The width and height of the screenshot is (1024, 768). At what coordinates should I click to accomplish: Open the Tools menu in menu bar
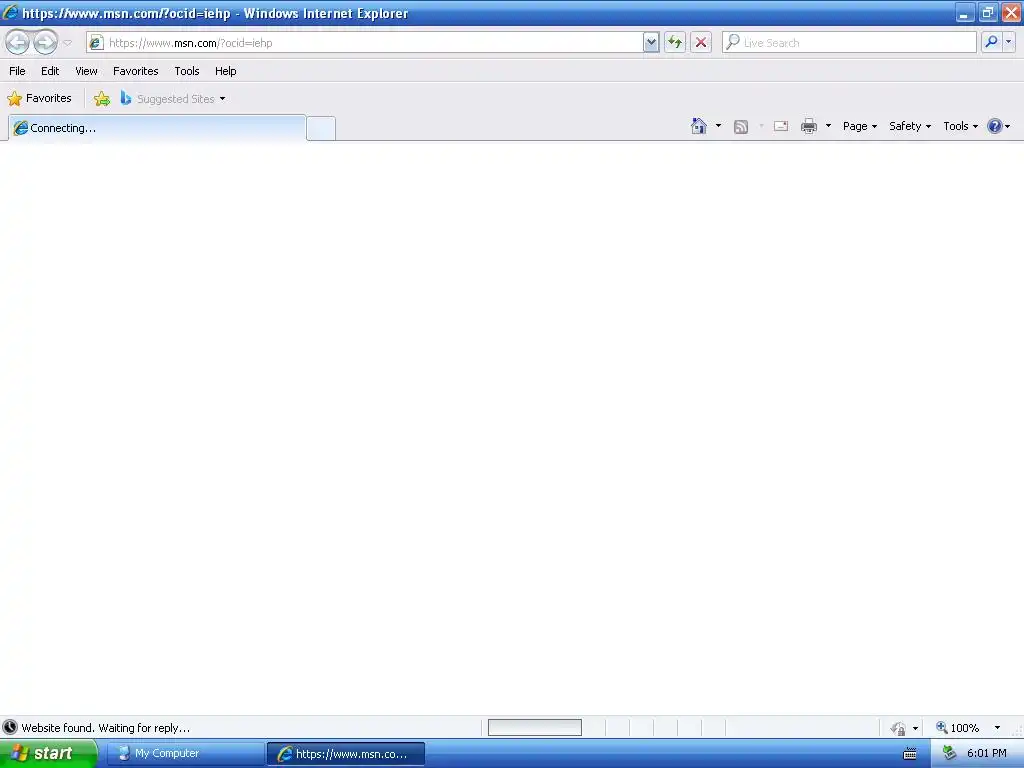[x=187, y=71]
